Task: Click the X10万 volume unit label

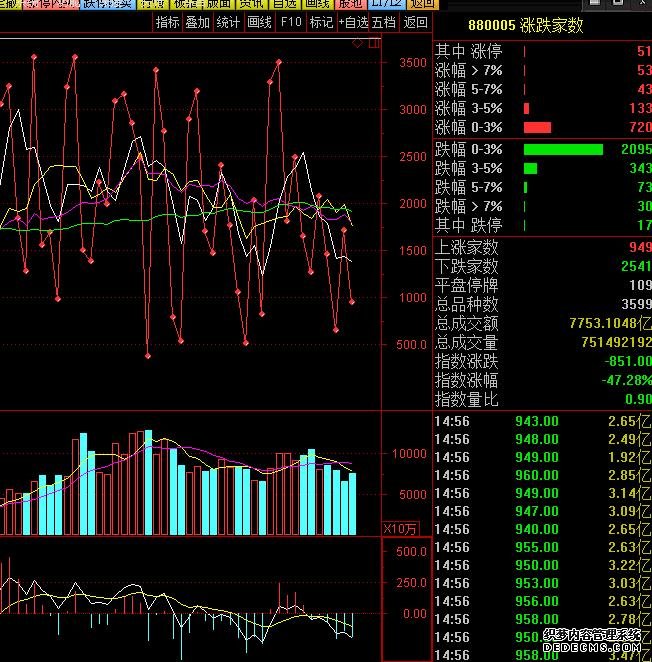Action: pyautogui.click(x=400, y=529)
